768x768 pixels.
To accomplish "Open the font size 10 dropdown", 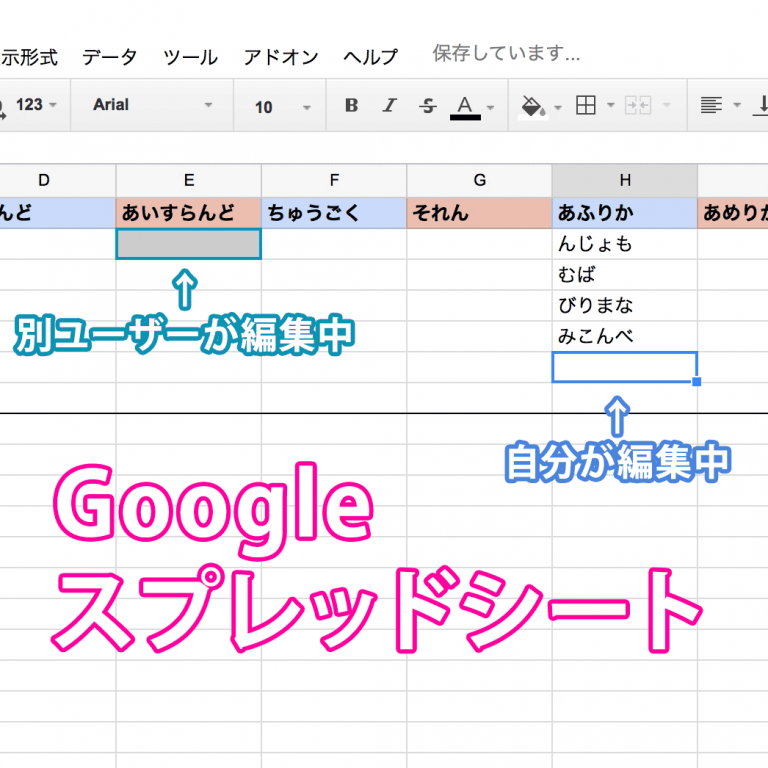I will pyautogui.click(x=282, y=107).
